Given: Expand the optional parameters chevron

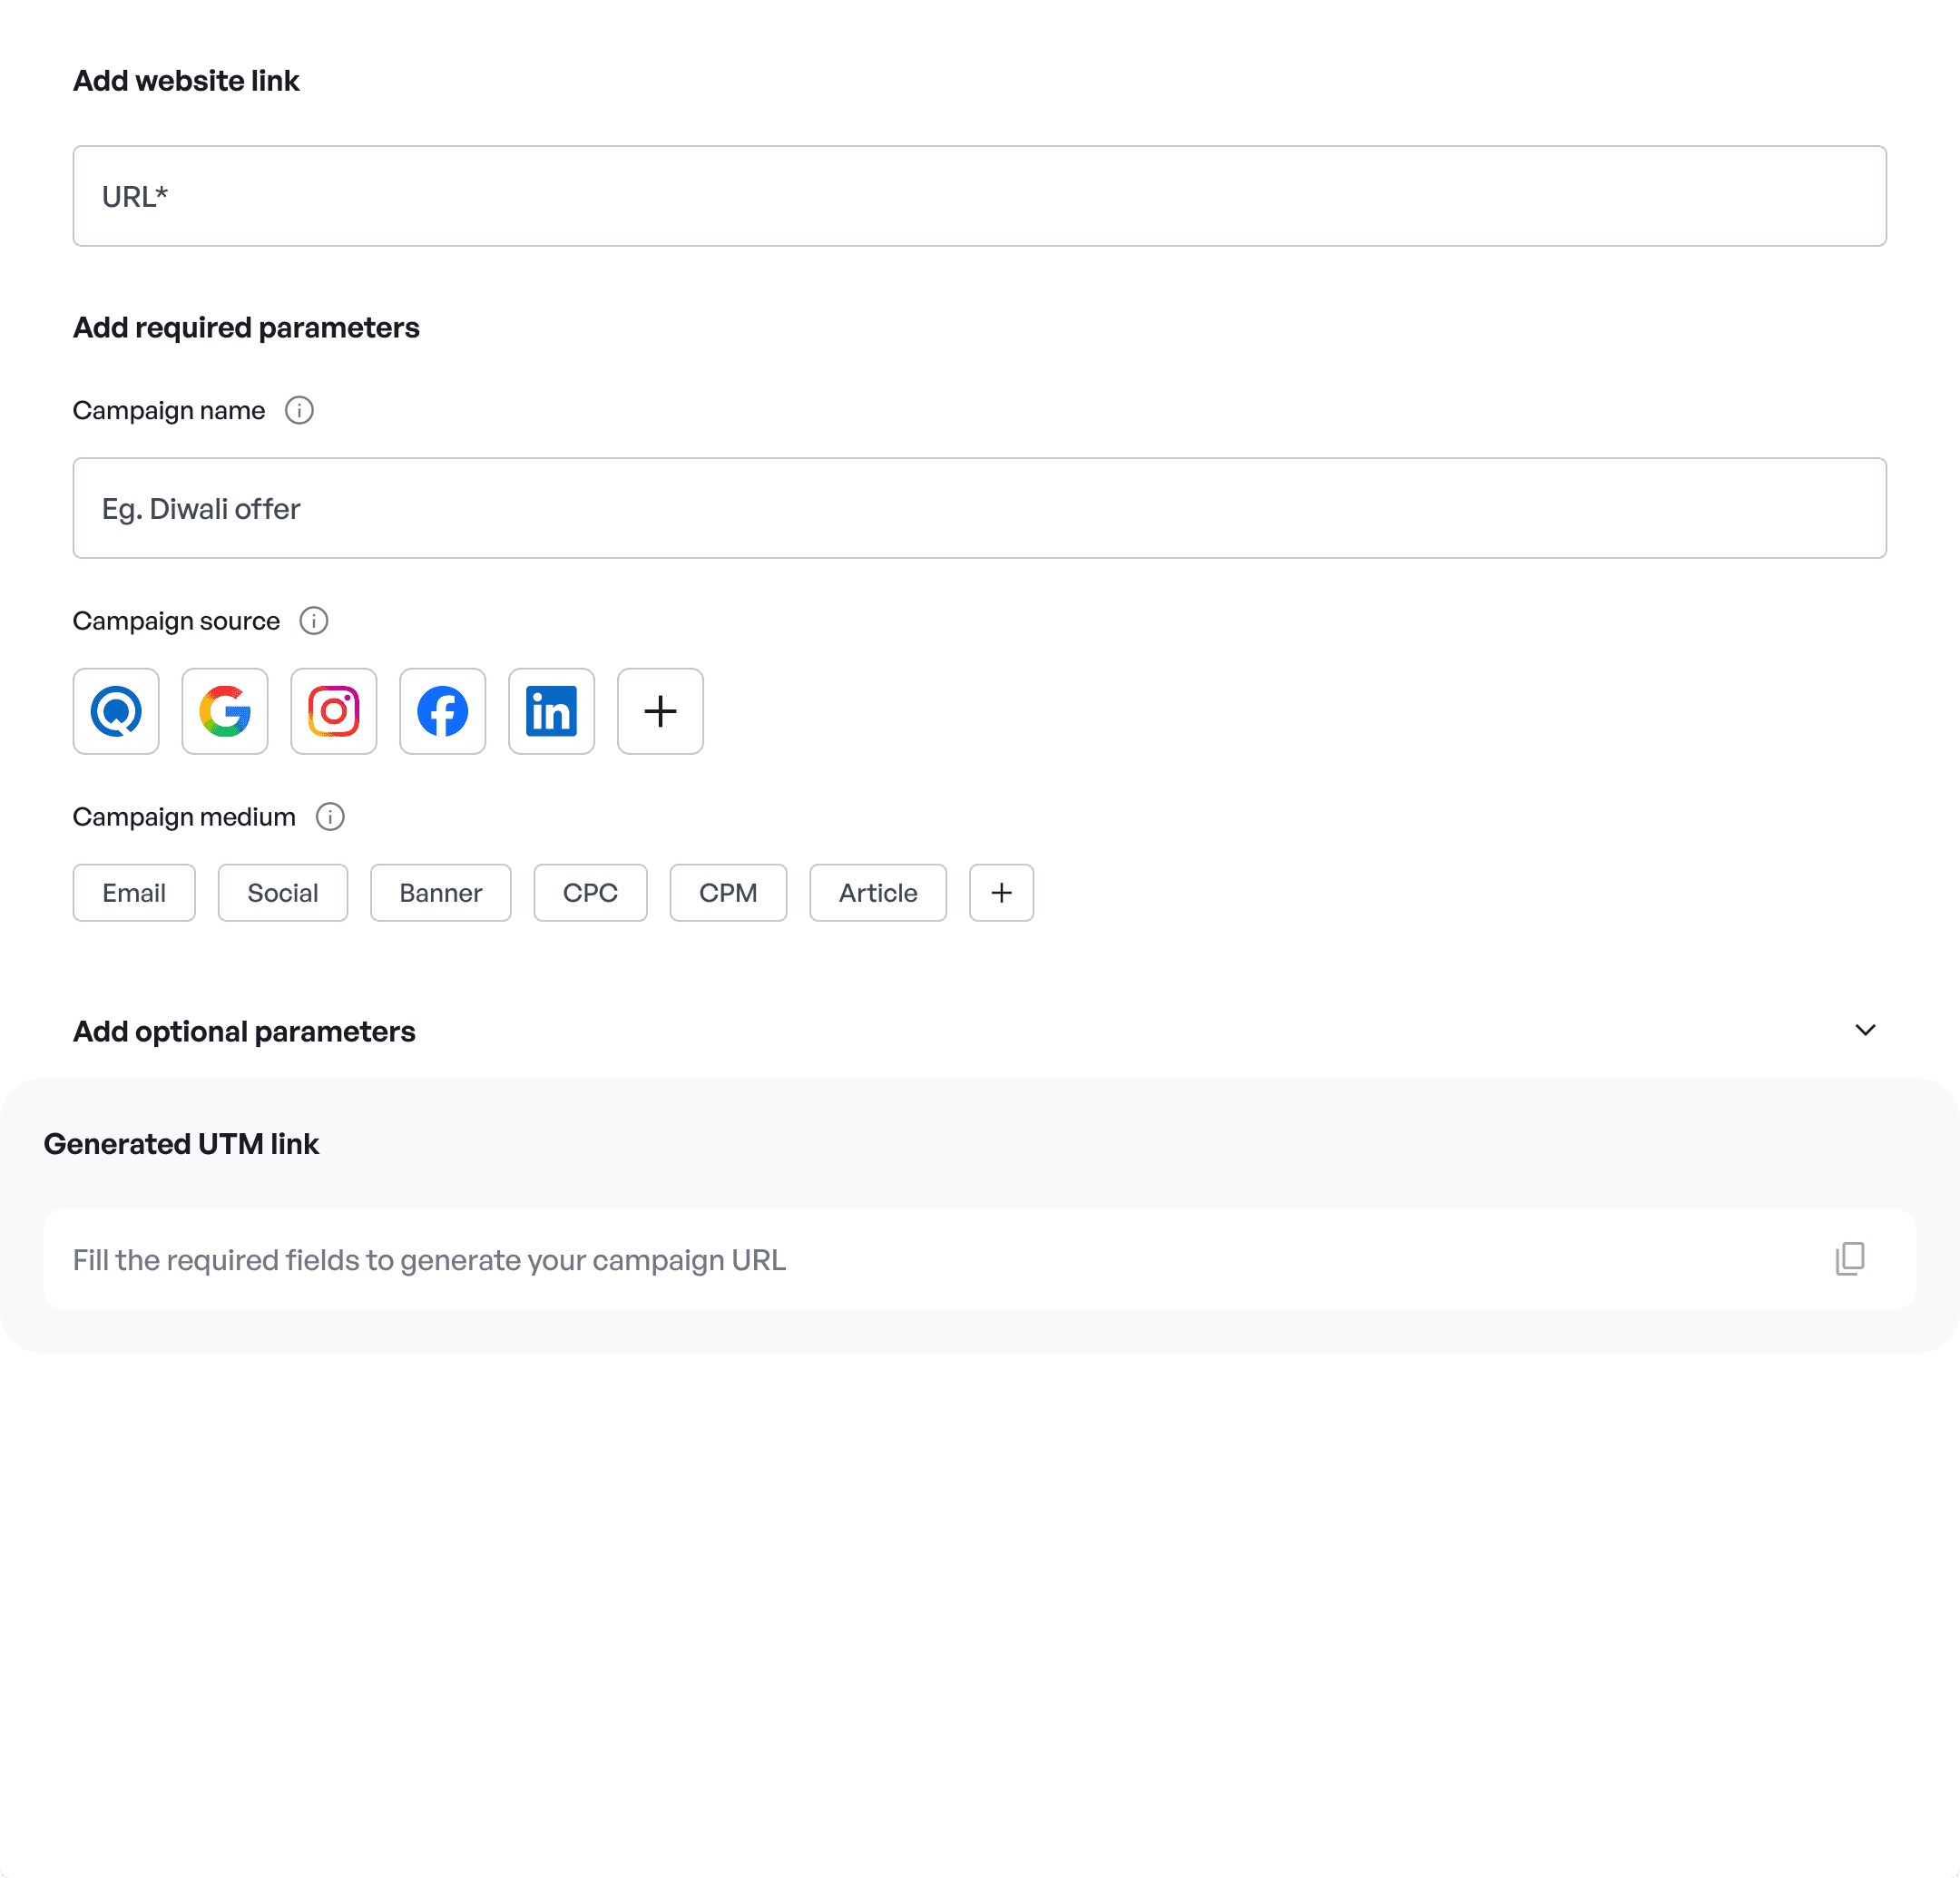Looking at the screenshot, I should (1865, 1030).
